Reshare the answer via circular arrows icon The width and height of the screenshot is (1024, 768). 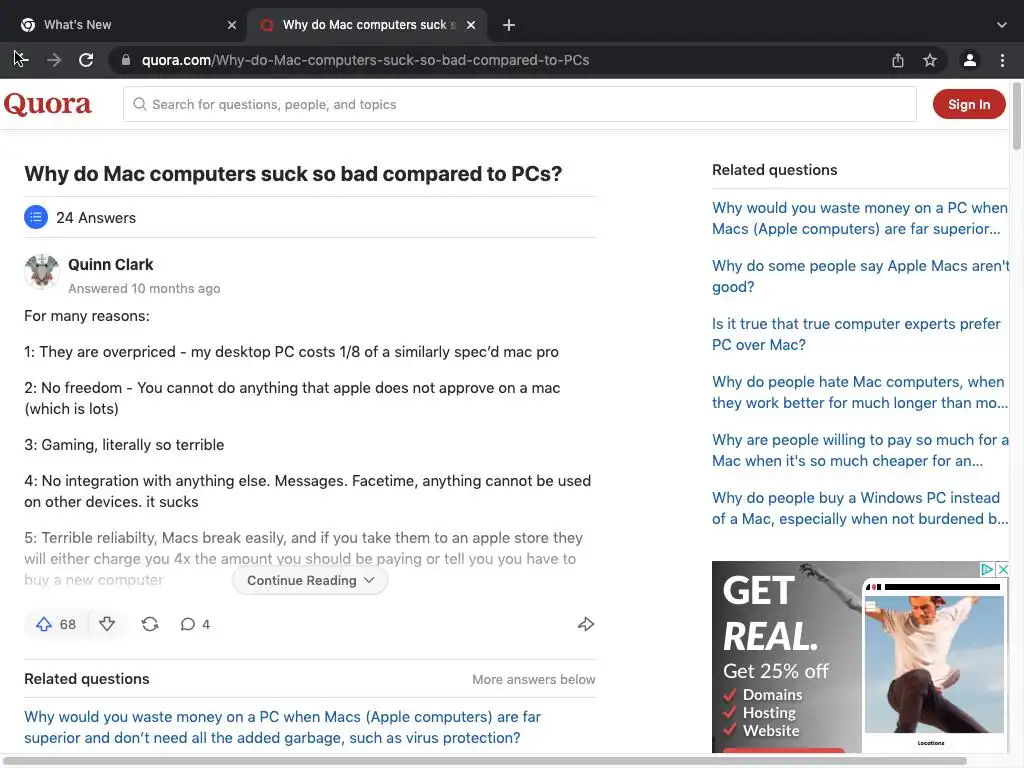pyautogui.click(x=150, y=624)
